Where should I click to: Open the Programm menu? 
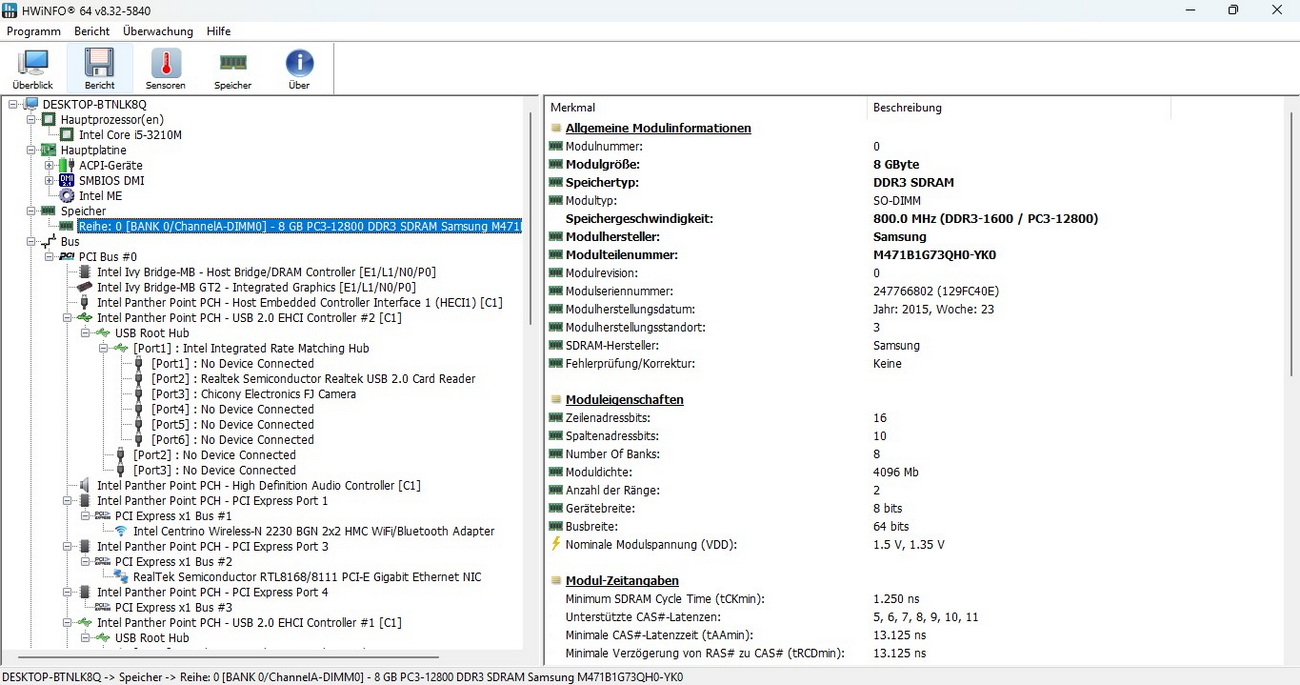(x=34, y=31)
